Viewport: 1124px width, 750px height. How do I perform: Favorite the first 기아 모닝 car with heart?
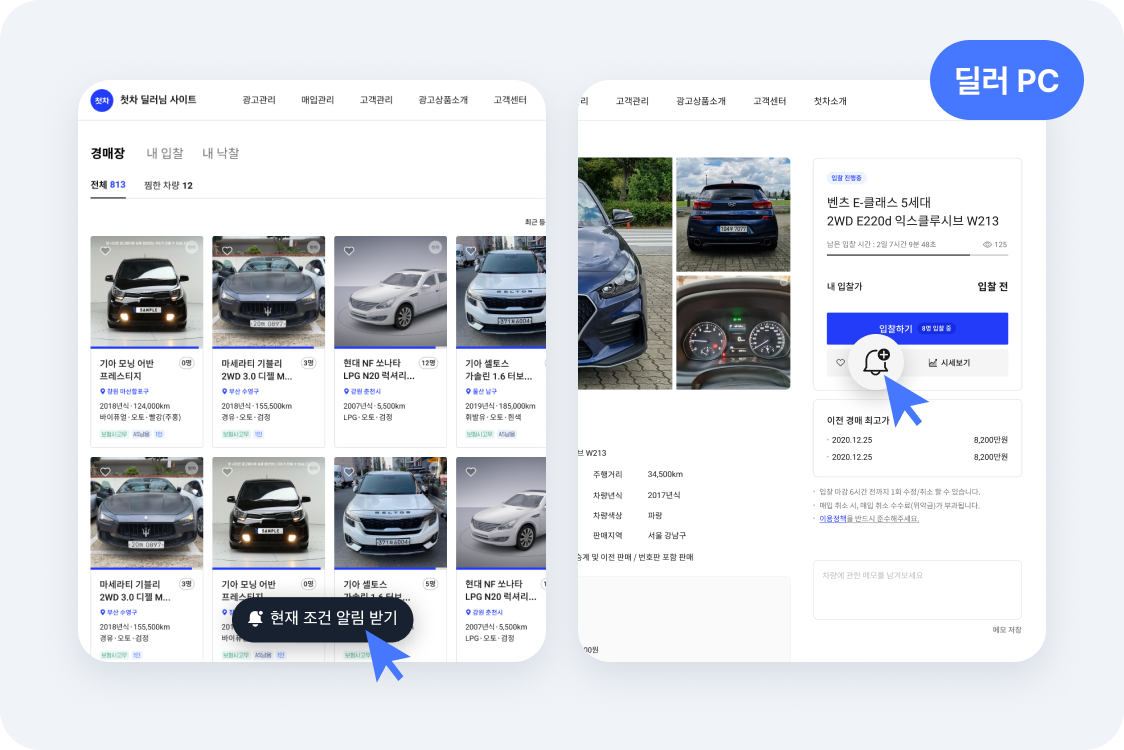104,251
